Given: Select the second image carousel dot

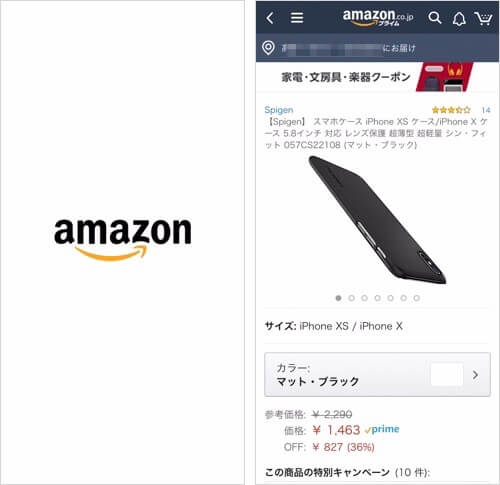Looking at the screenshot, I should (x=351, y=298).
